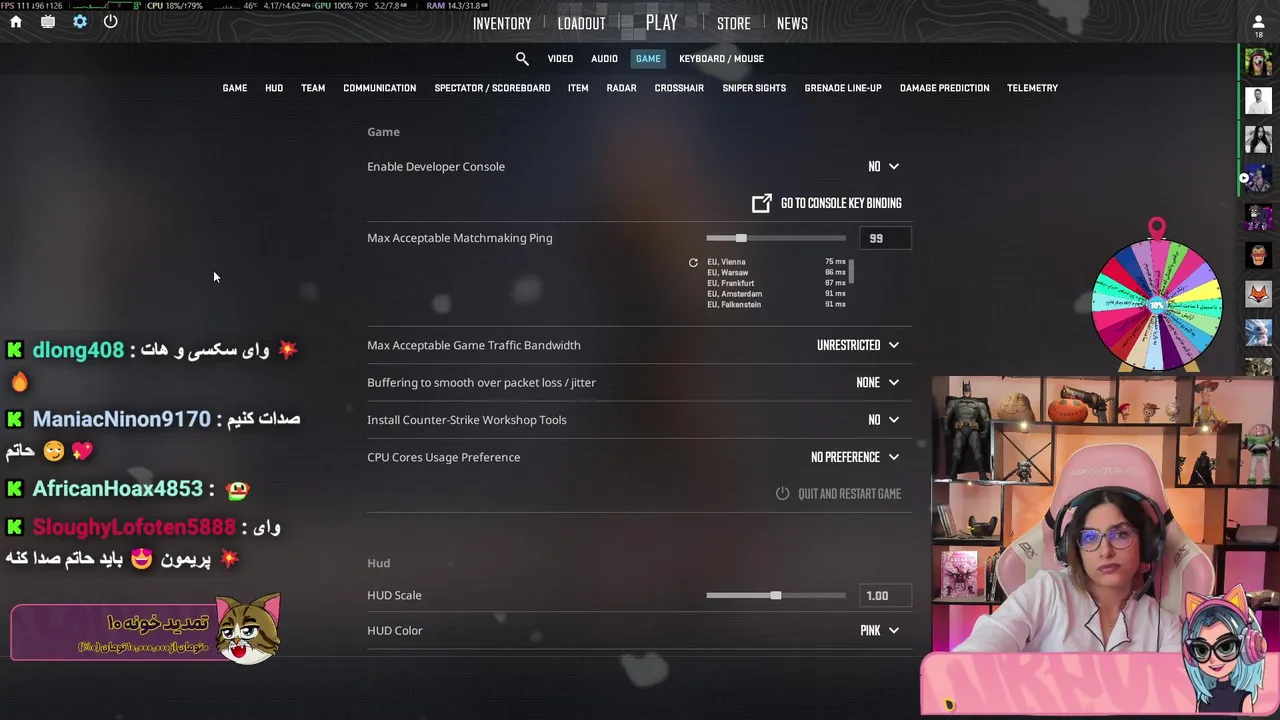This screenshot has width=1280, height=720.
Task: Click the settings search magnifier icon
Action: (522, 59)
